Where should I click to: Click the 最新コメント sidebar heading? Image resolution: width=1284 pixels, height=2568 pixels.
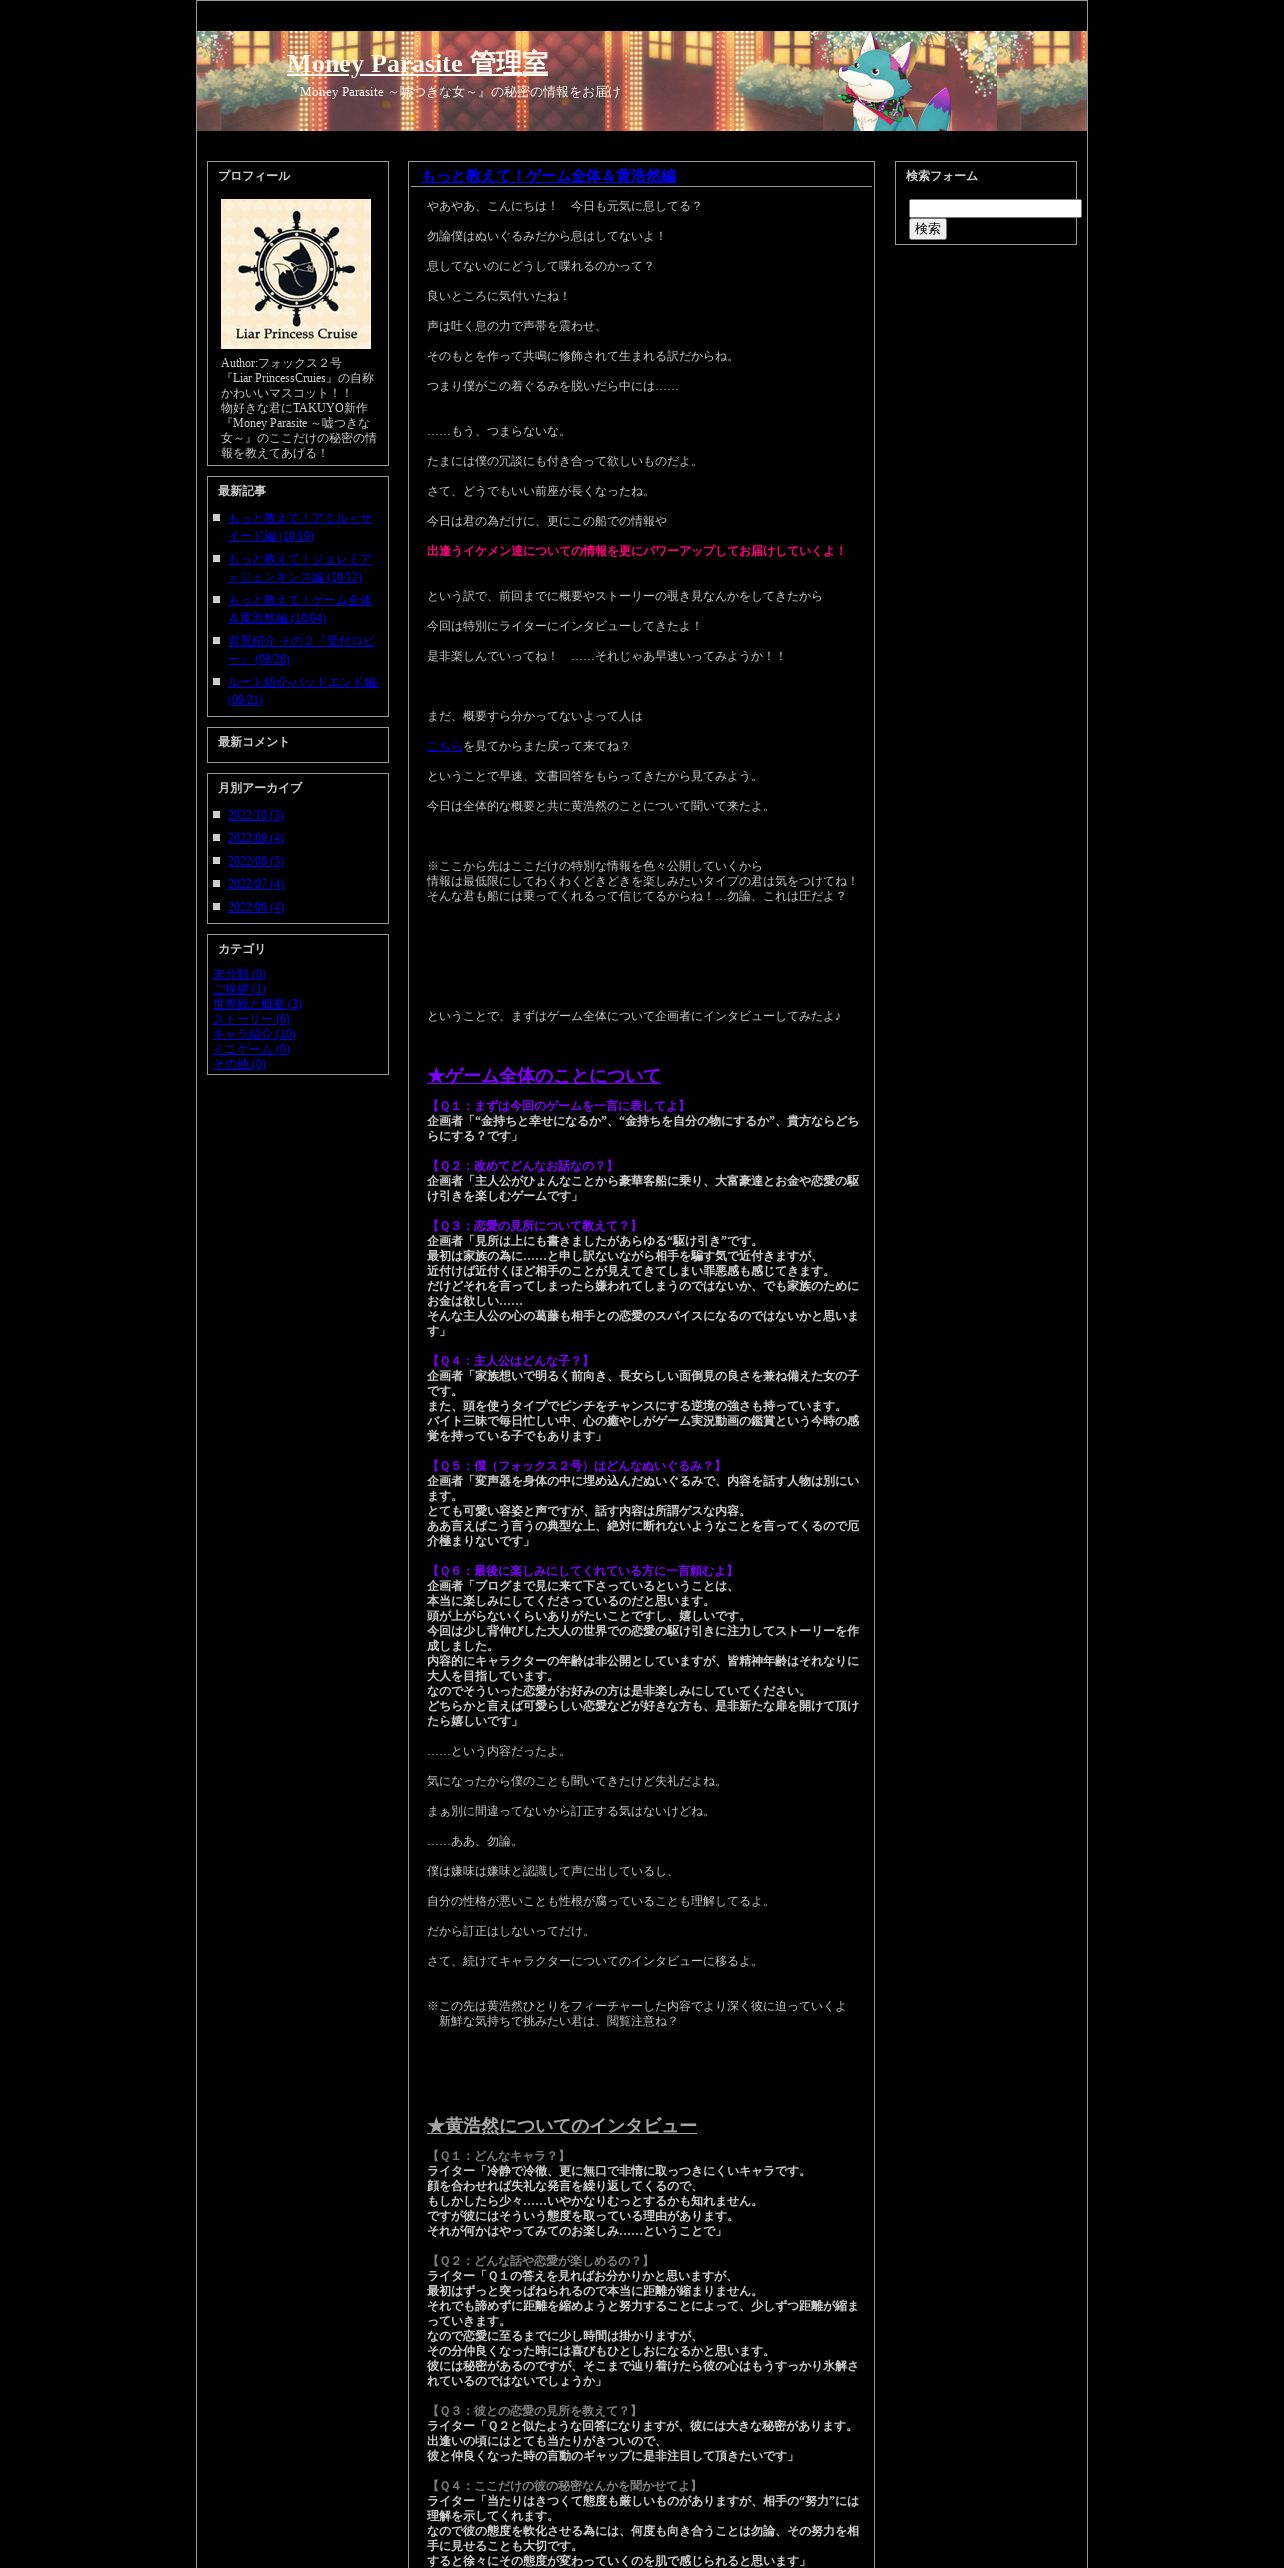pos(254,742)
